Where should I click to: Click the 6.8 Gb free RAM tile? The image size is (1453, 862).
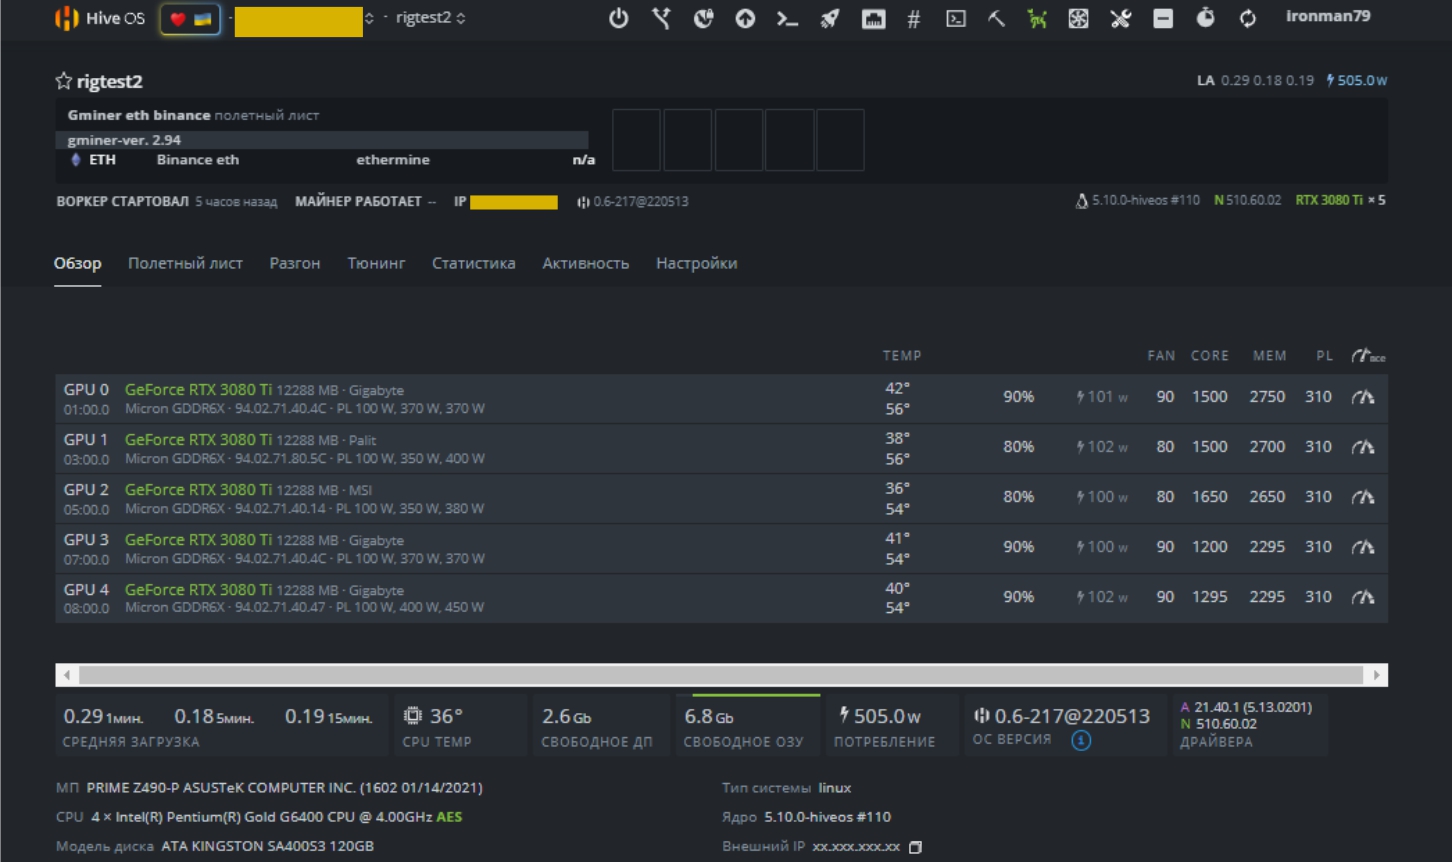click(x=748, y=726)
